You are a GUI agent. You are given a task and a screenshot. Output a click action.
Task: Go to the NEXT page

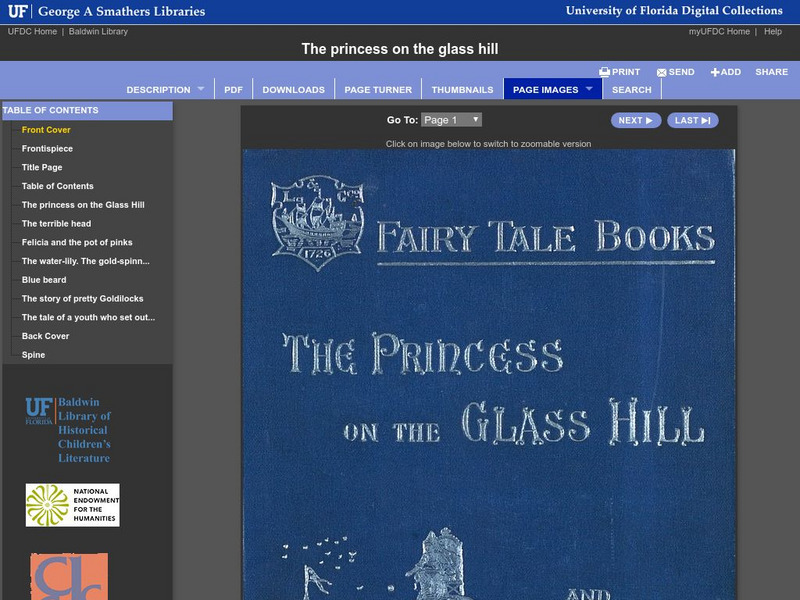click(636, 120)
